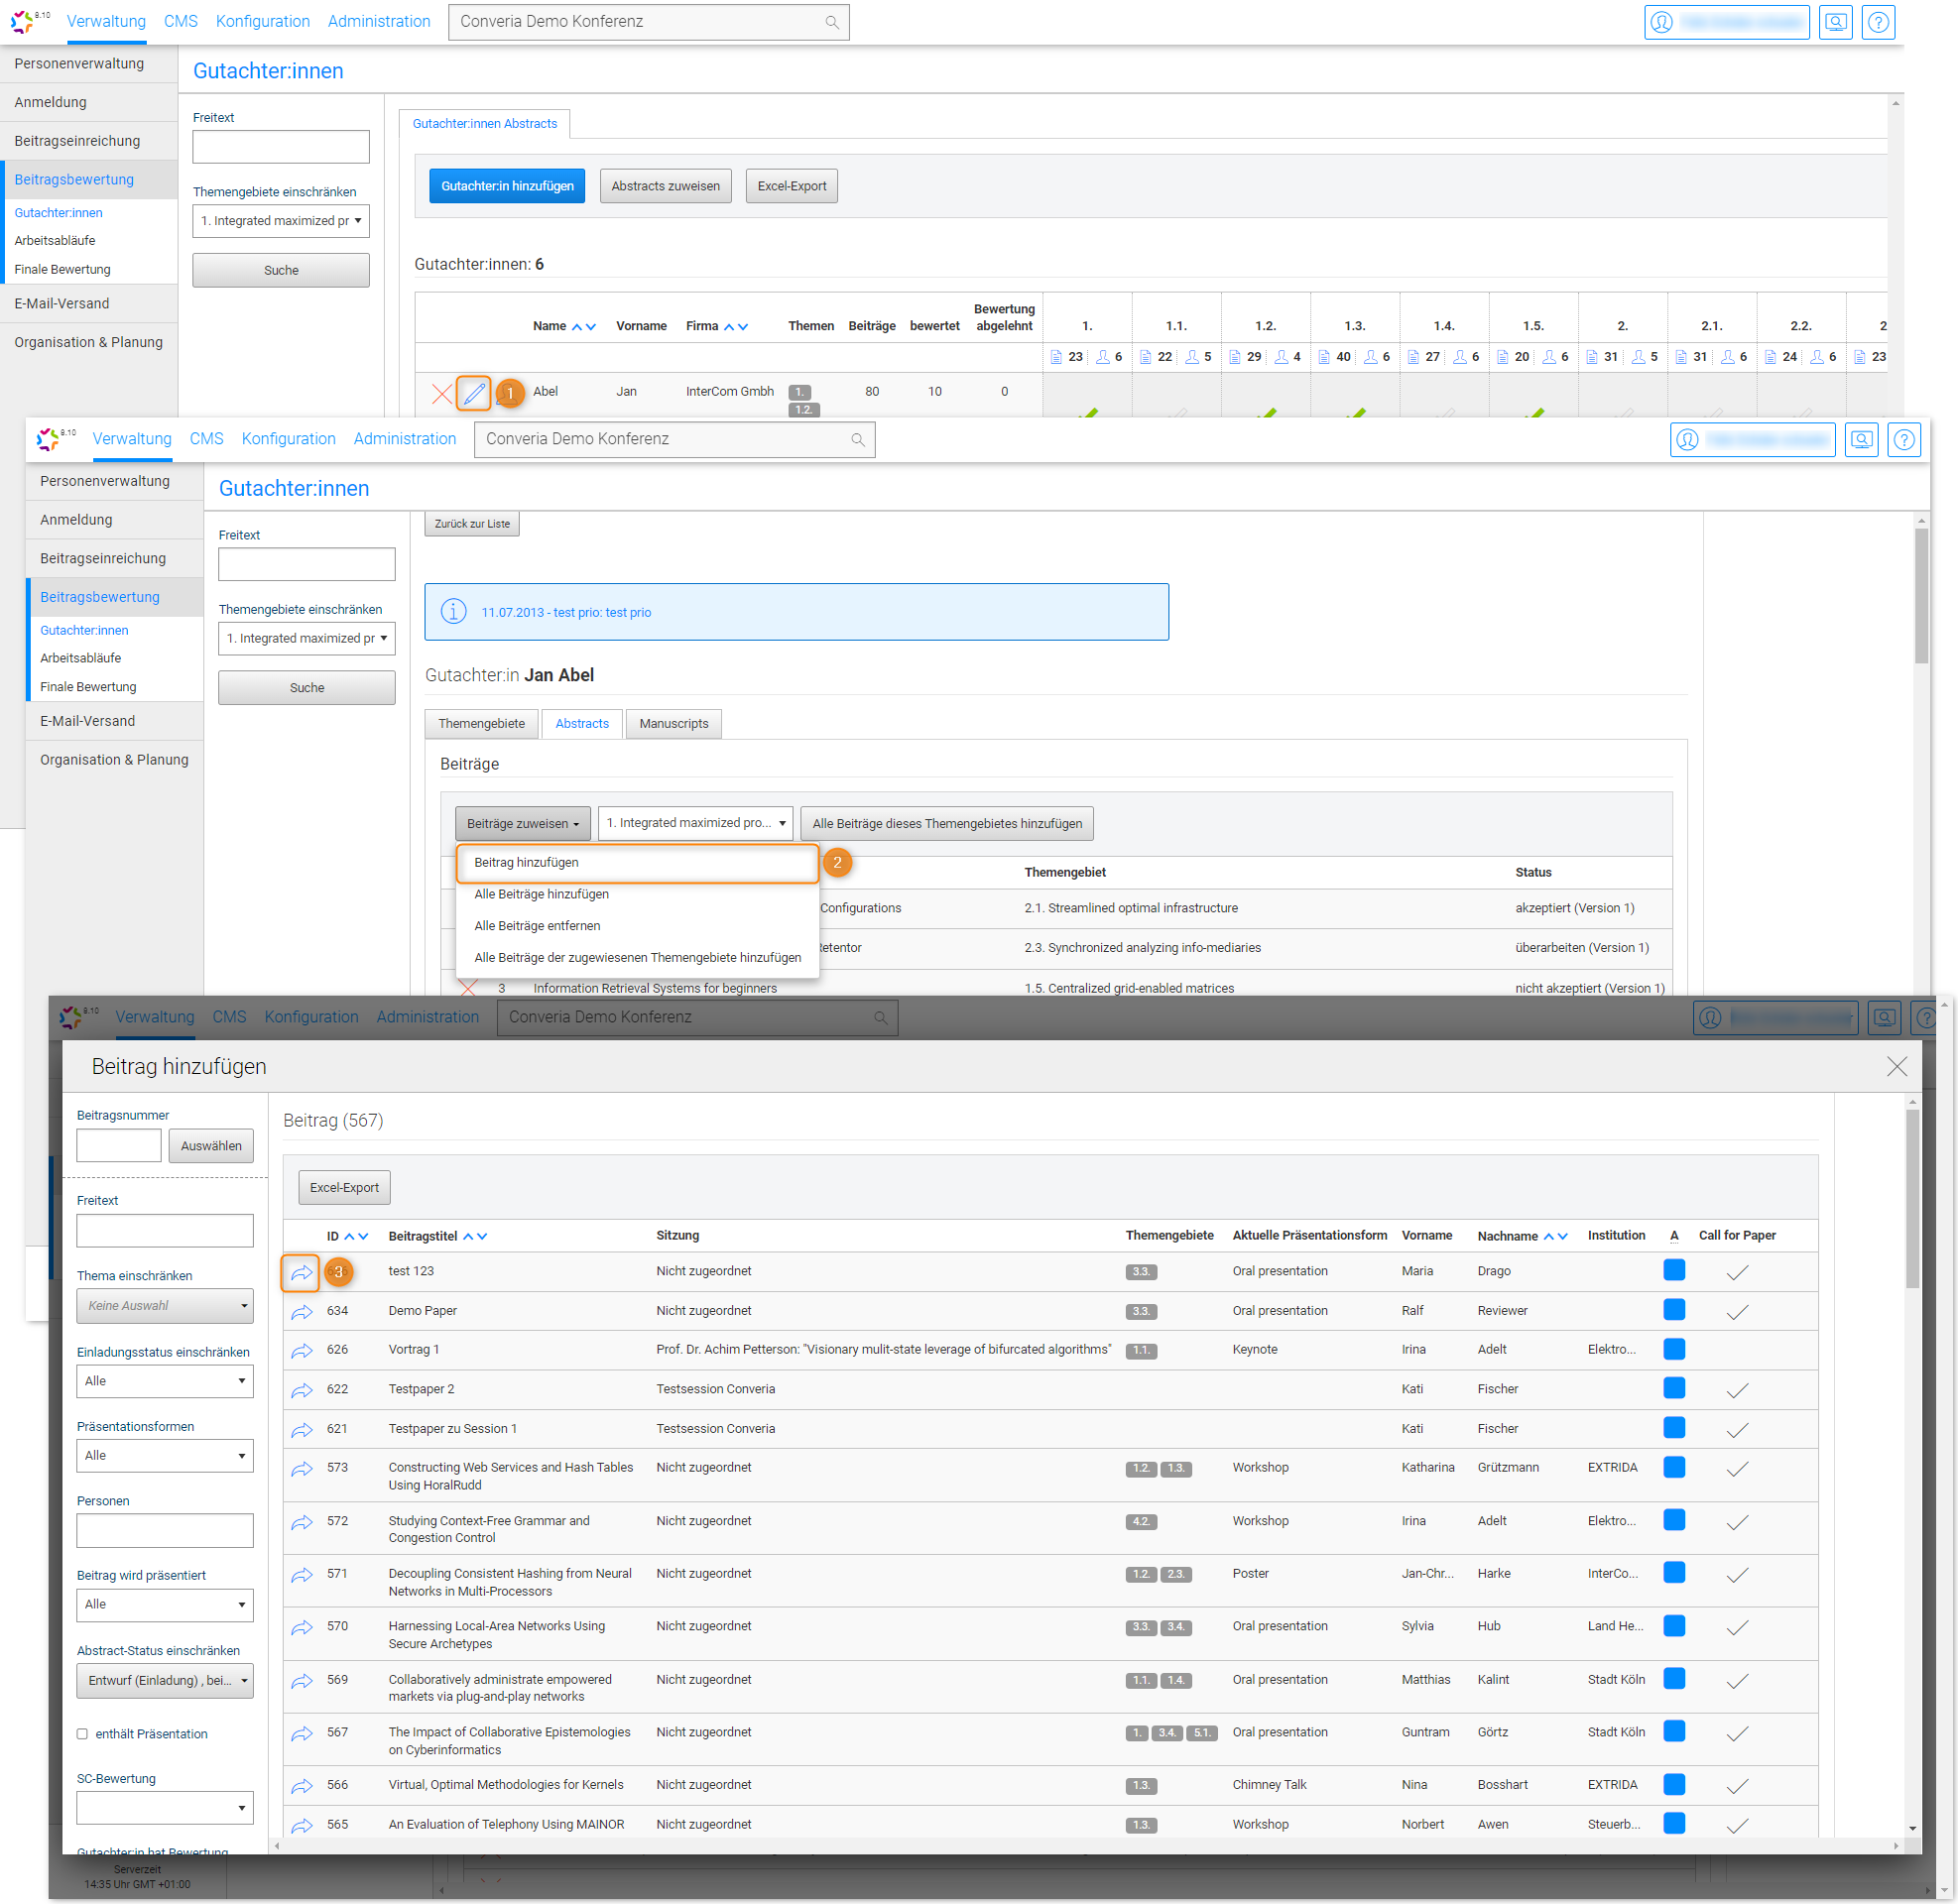
Task: Click add arrow icon for Demo Paper
Action: (x=301, y=1312)
